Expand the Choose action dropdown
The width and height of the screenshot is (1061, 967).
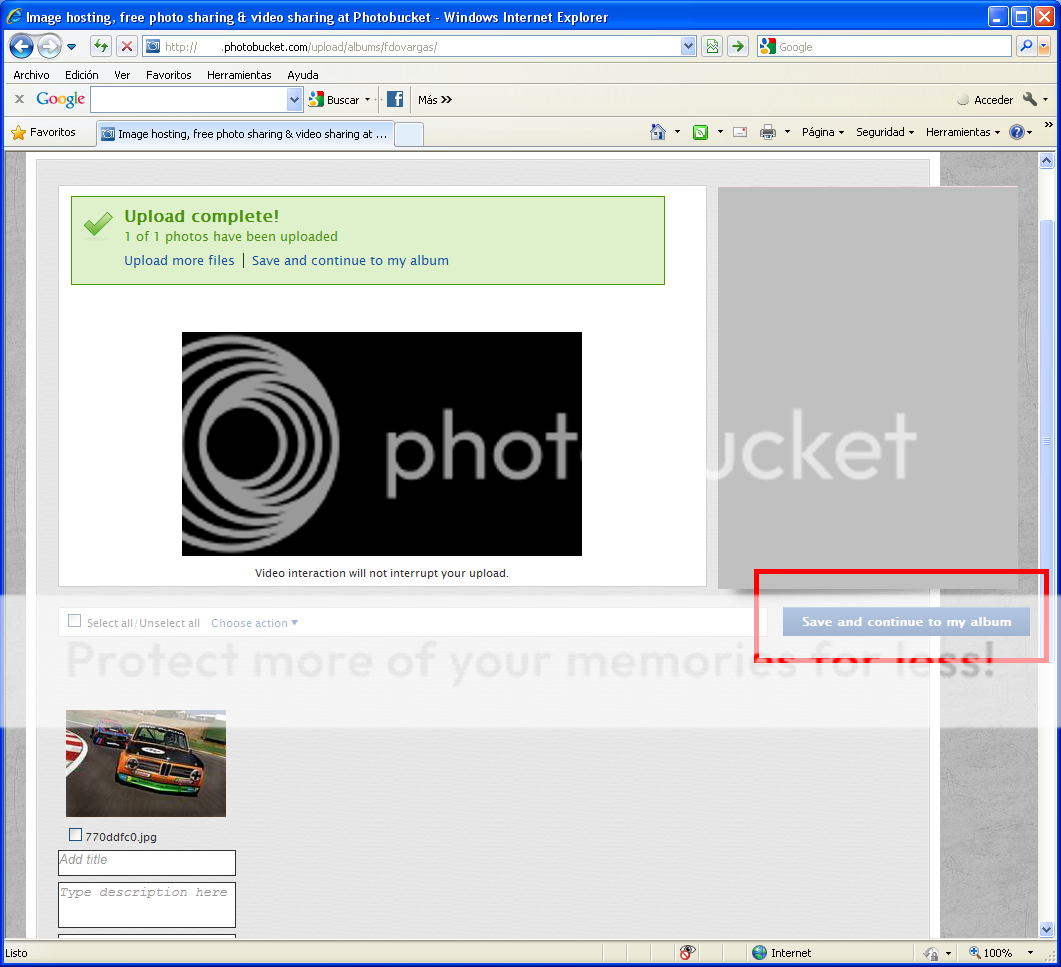pyautogui.click(x=254, y=623)
